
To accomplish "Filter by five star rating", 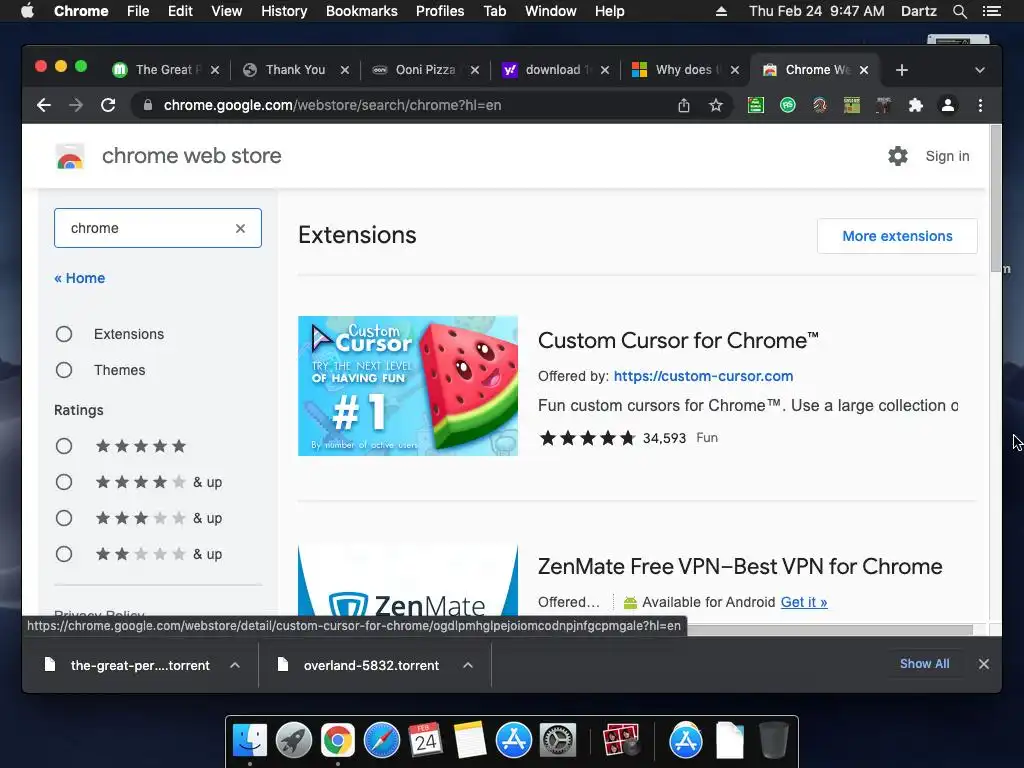I will coord(64,447).
